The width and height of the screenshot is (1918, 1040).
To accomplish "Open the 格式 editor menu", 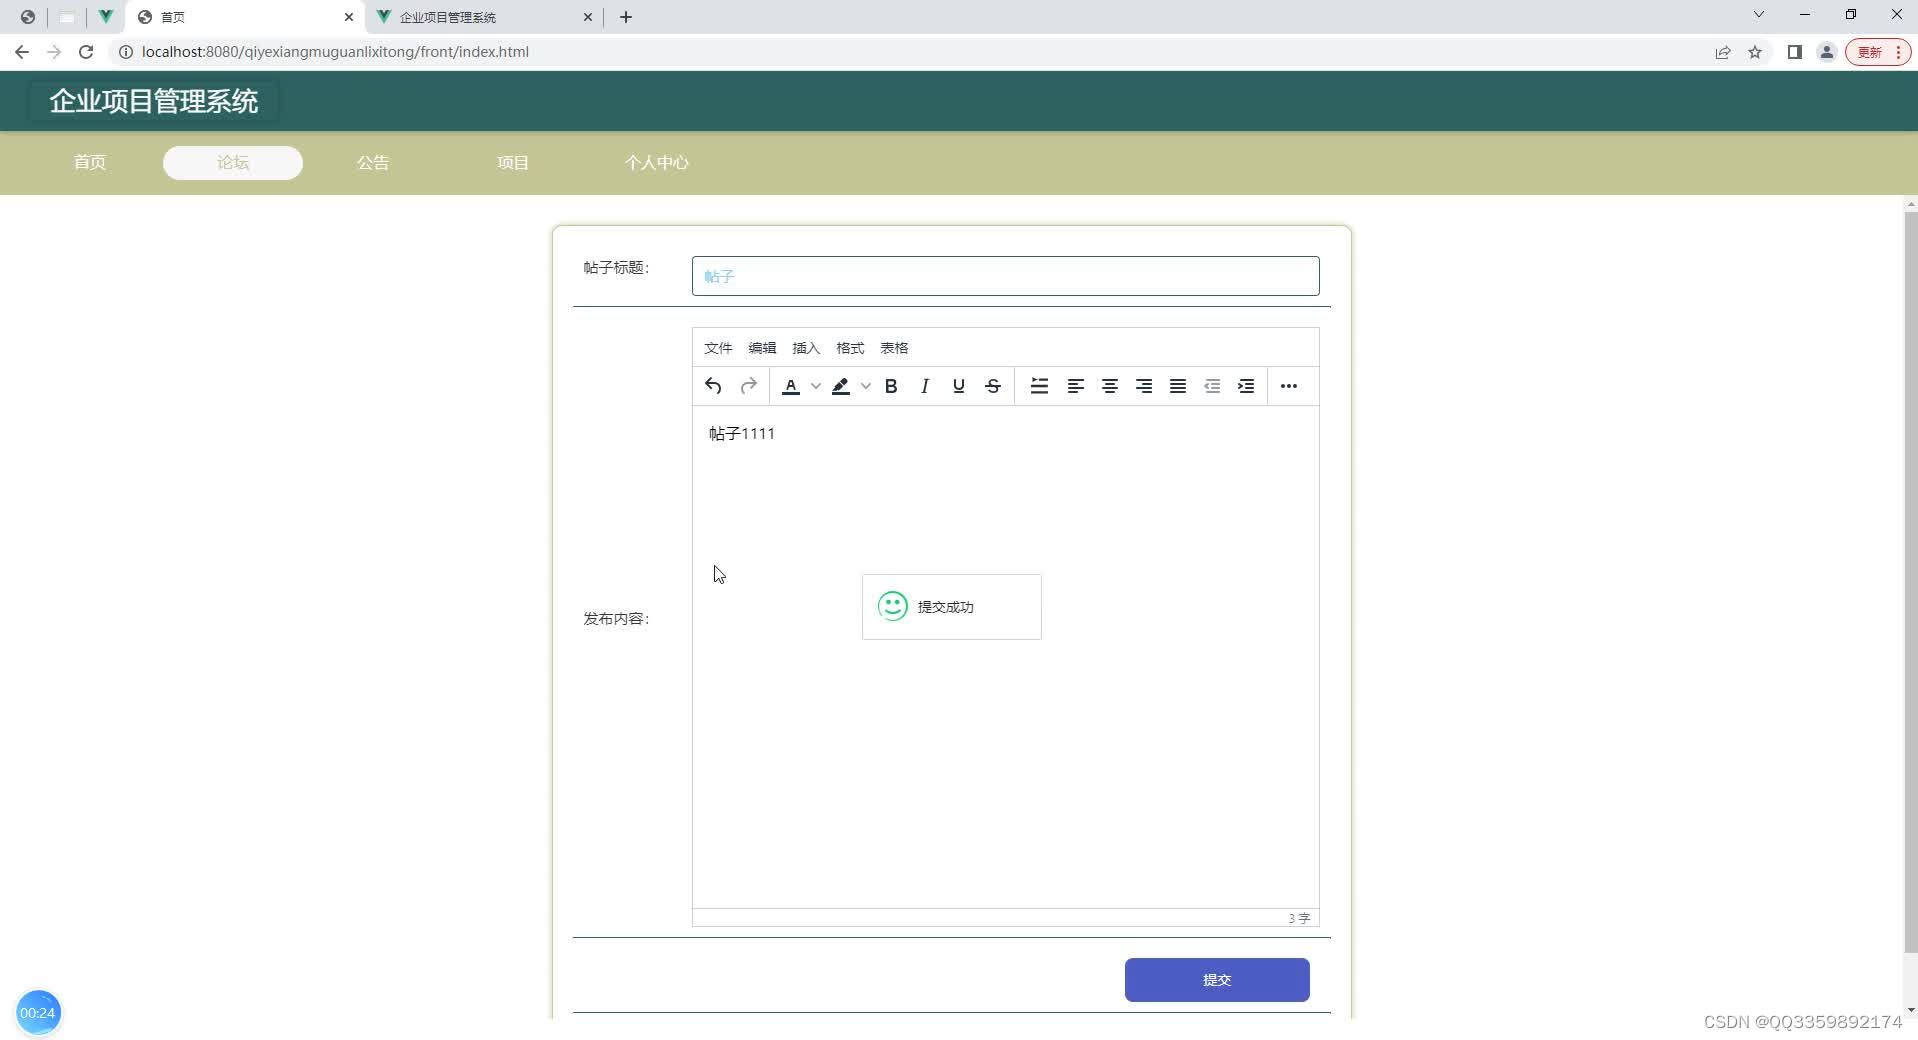I will 850,348.
